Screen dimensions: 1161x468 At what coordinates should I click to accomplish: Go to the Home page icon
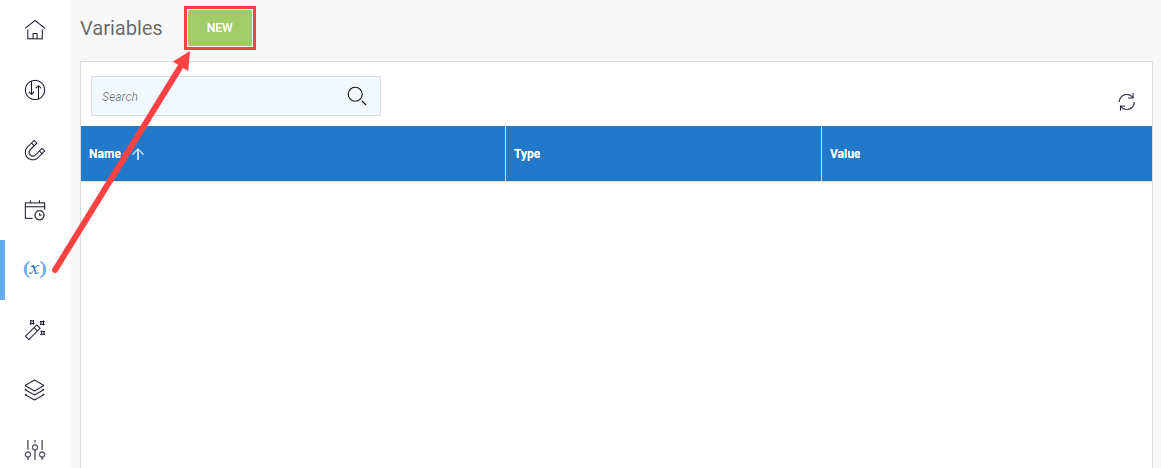click(x=35, y=30)
